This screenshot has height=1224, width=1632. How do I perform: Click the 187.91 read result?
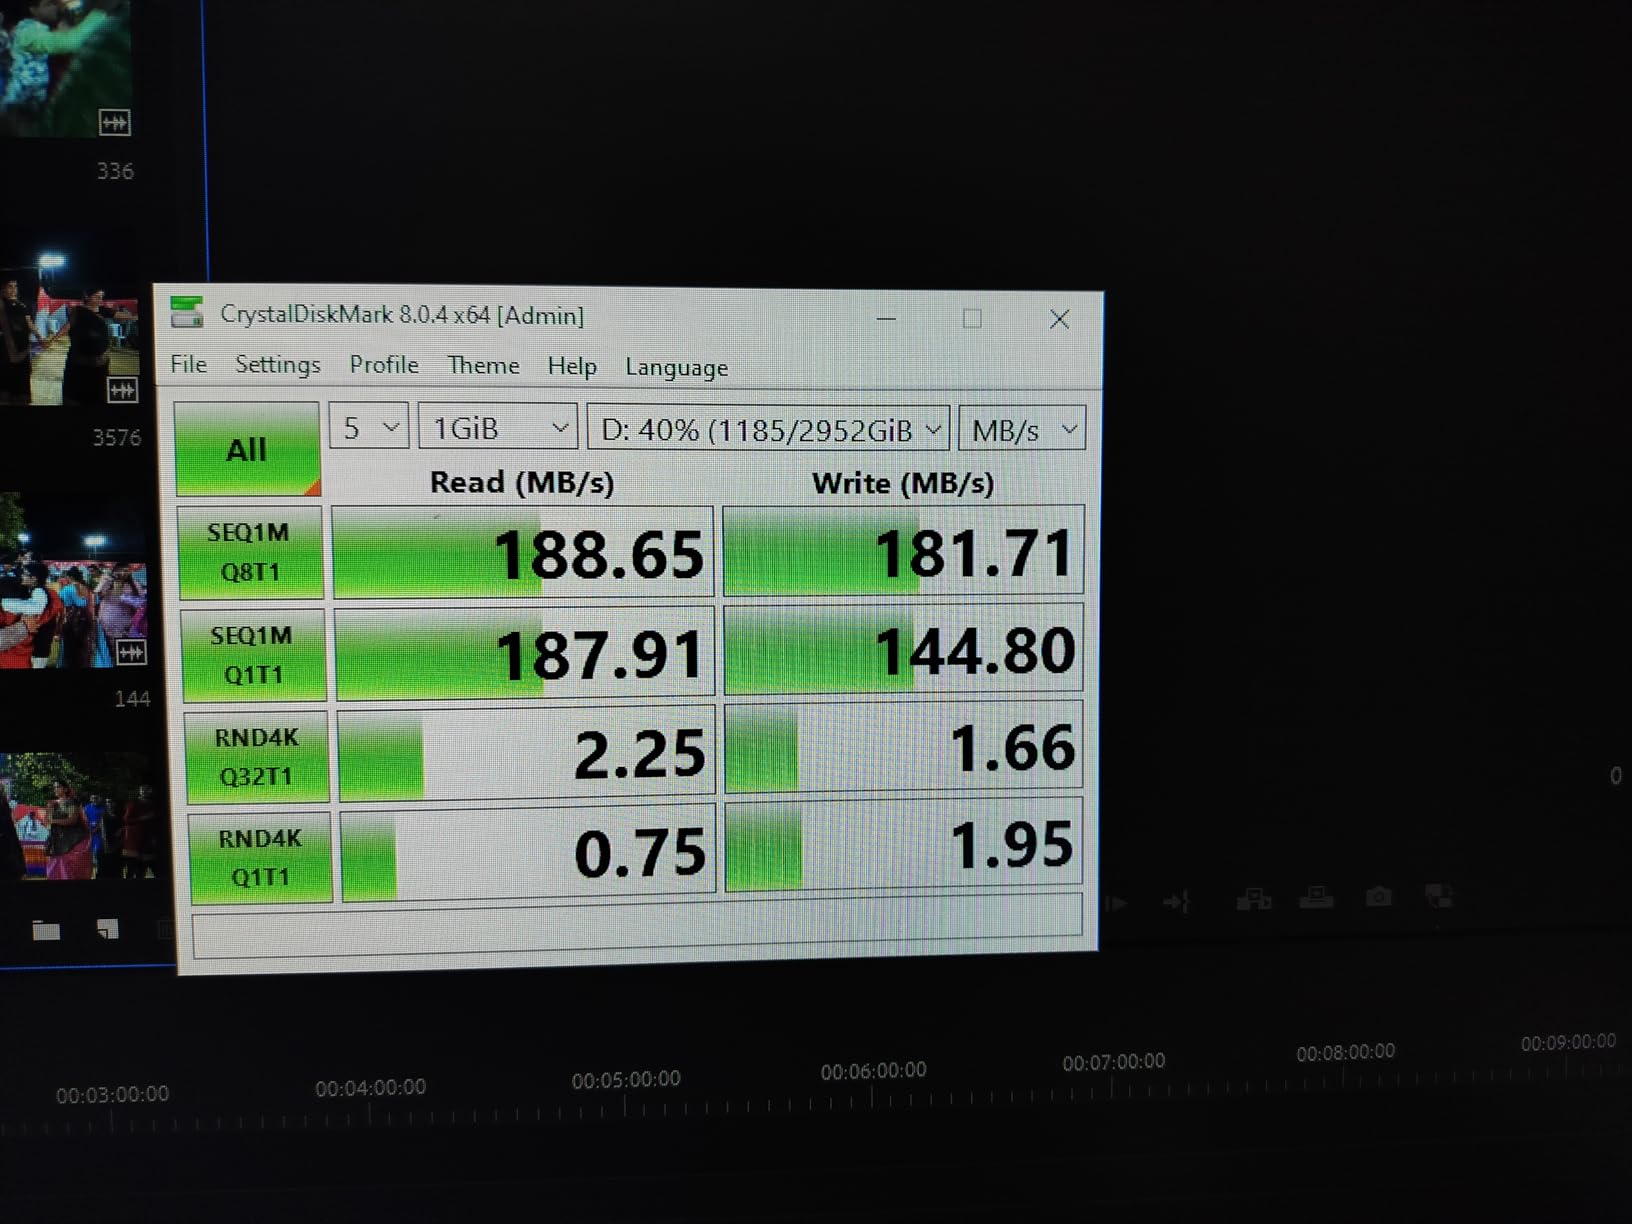pos(526,653)
